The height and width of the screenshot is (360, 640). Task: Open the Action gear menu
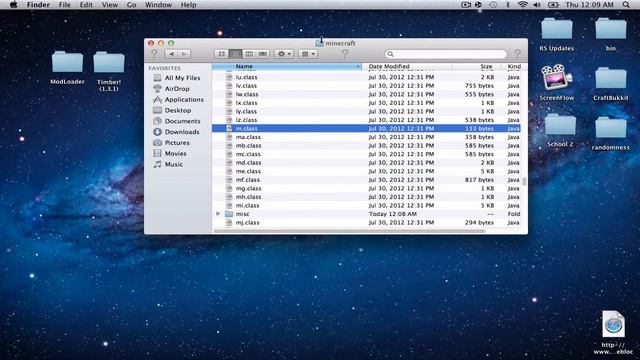click(284, 54)
